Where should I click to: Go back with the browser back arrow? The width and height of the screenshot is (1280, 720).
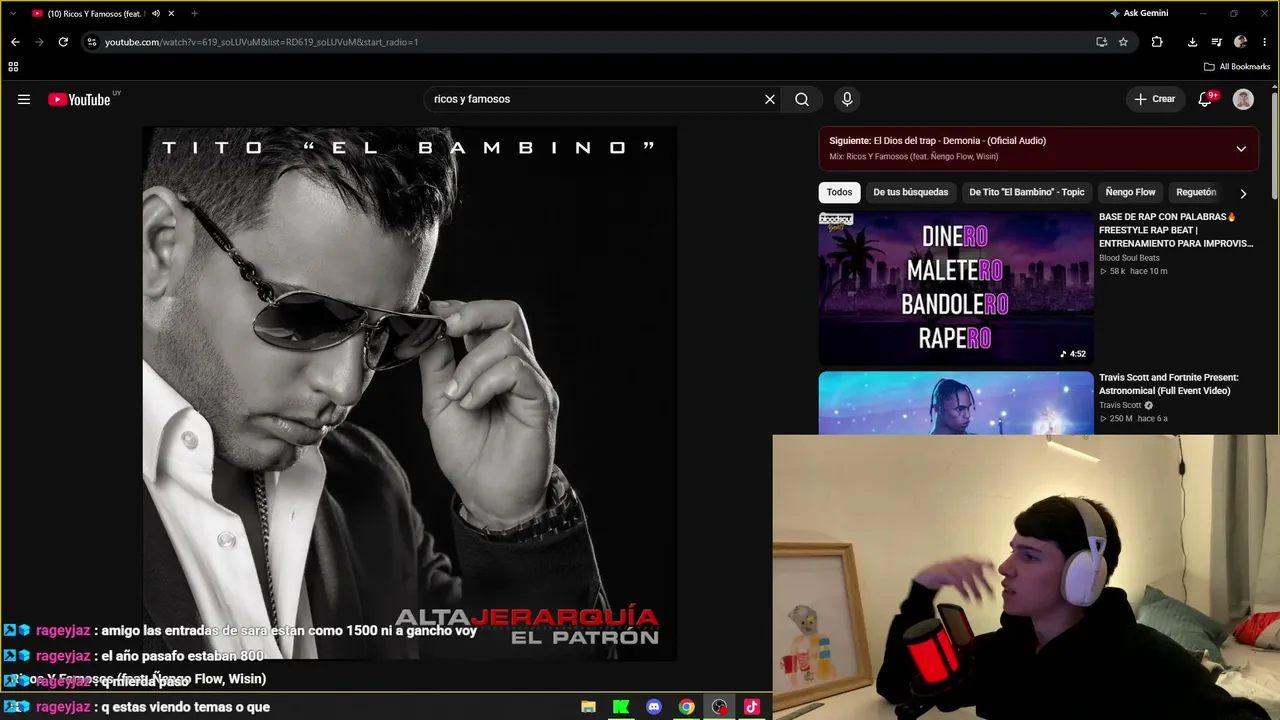(x=15, y=42)
